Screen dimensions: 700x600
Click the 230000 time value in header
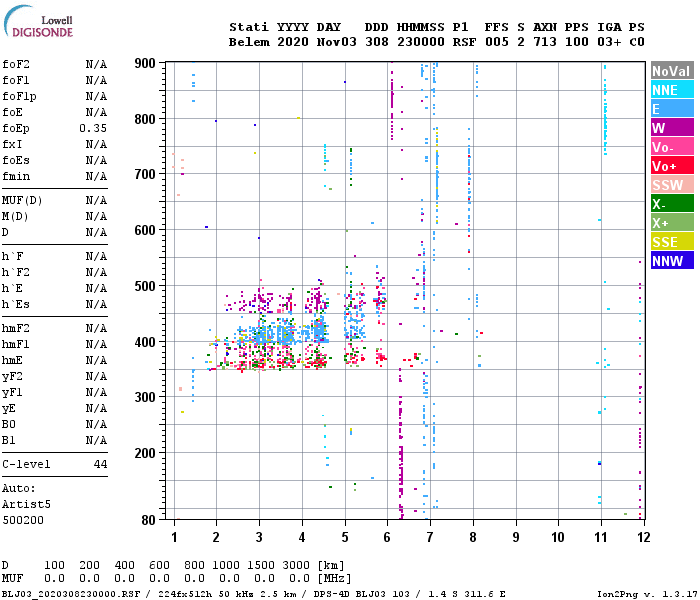coord(421,42)
